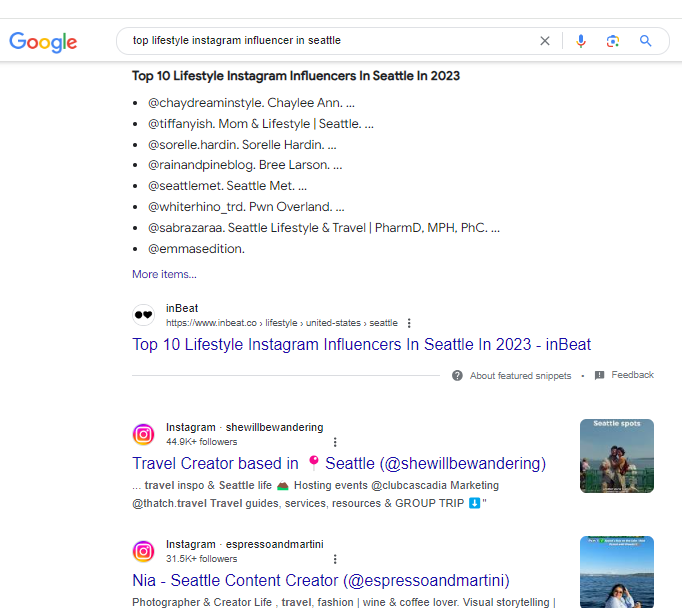682x608 pixels.
Task: Clear the search query with X
Action: click(545, 41)
